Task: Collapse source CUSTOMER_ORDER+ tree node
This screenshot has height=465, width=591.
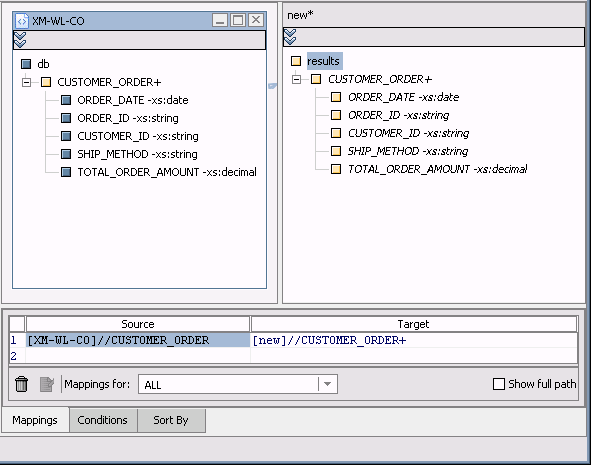Action: click(x=26, y=82)
